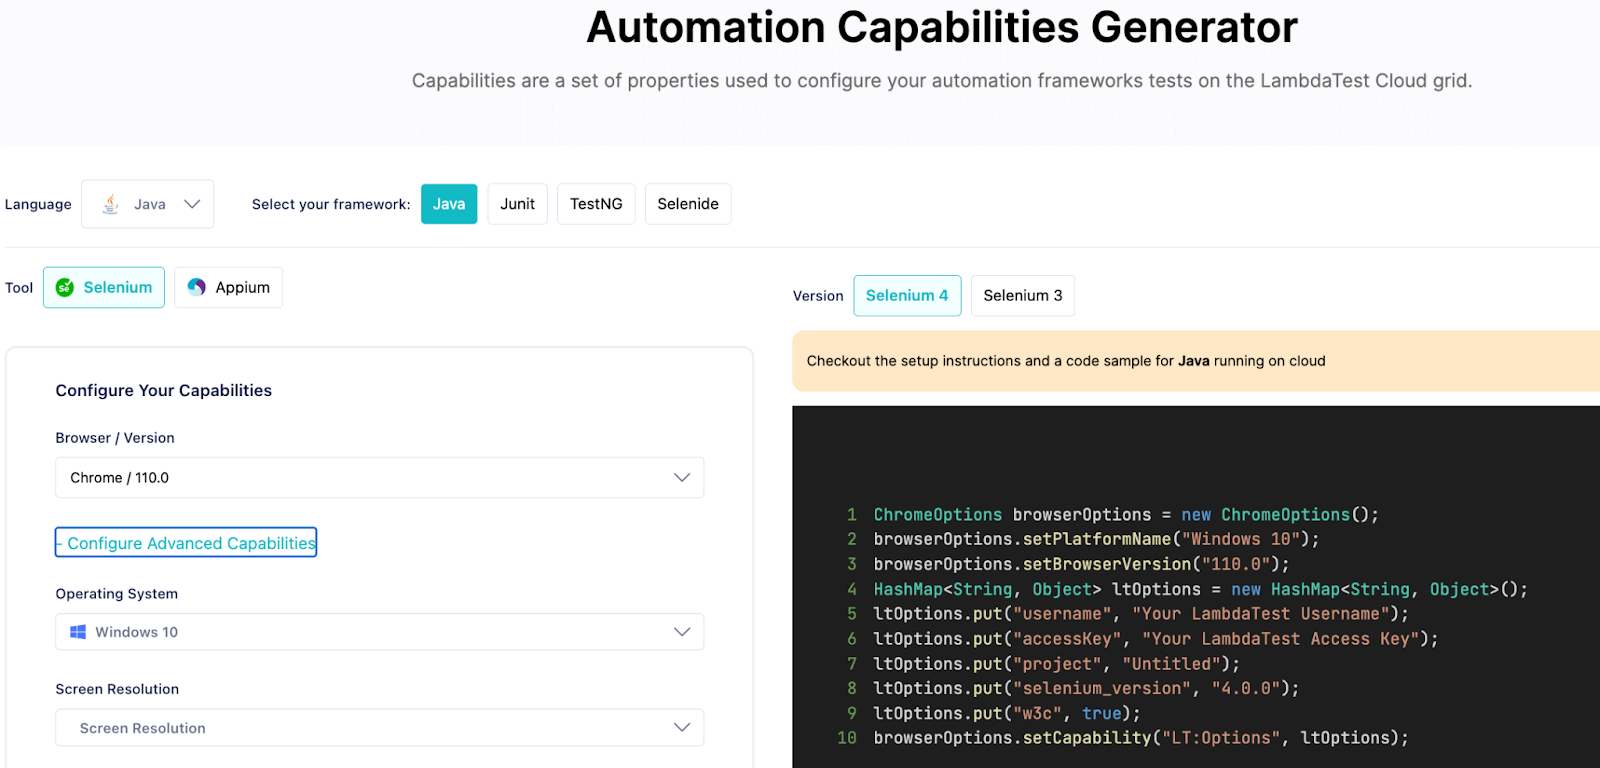The height and width of the screenshot is (768, 1600).
Task: Click the ltOptions.put("project", "Untitled") line
Action: (x=1057, y=664)
